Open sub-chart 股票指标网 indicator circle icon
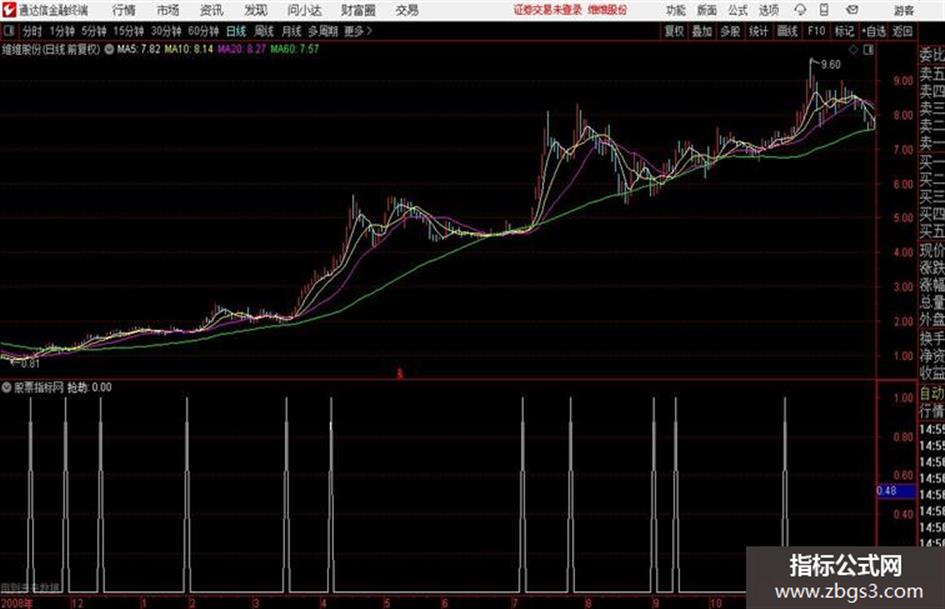Image resolution: width=945 pixels, height=609 pixels. point(7,387)
